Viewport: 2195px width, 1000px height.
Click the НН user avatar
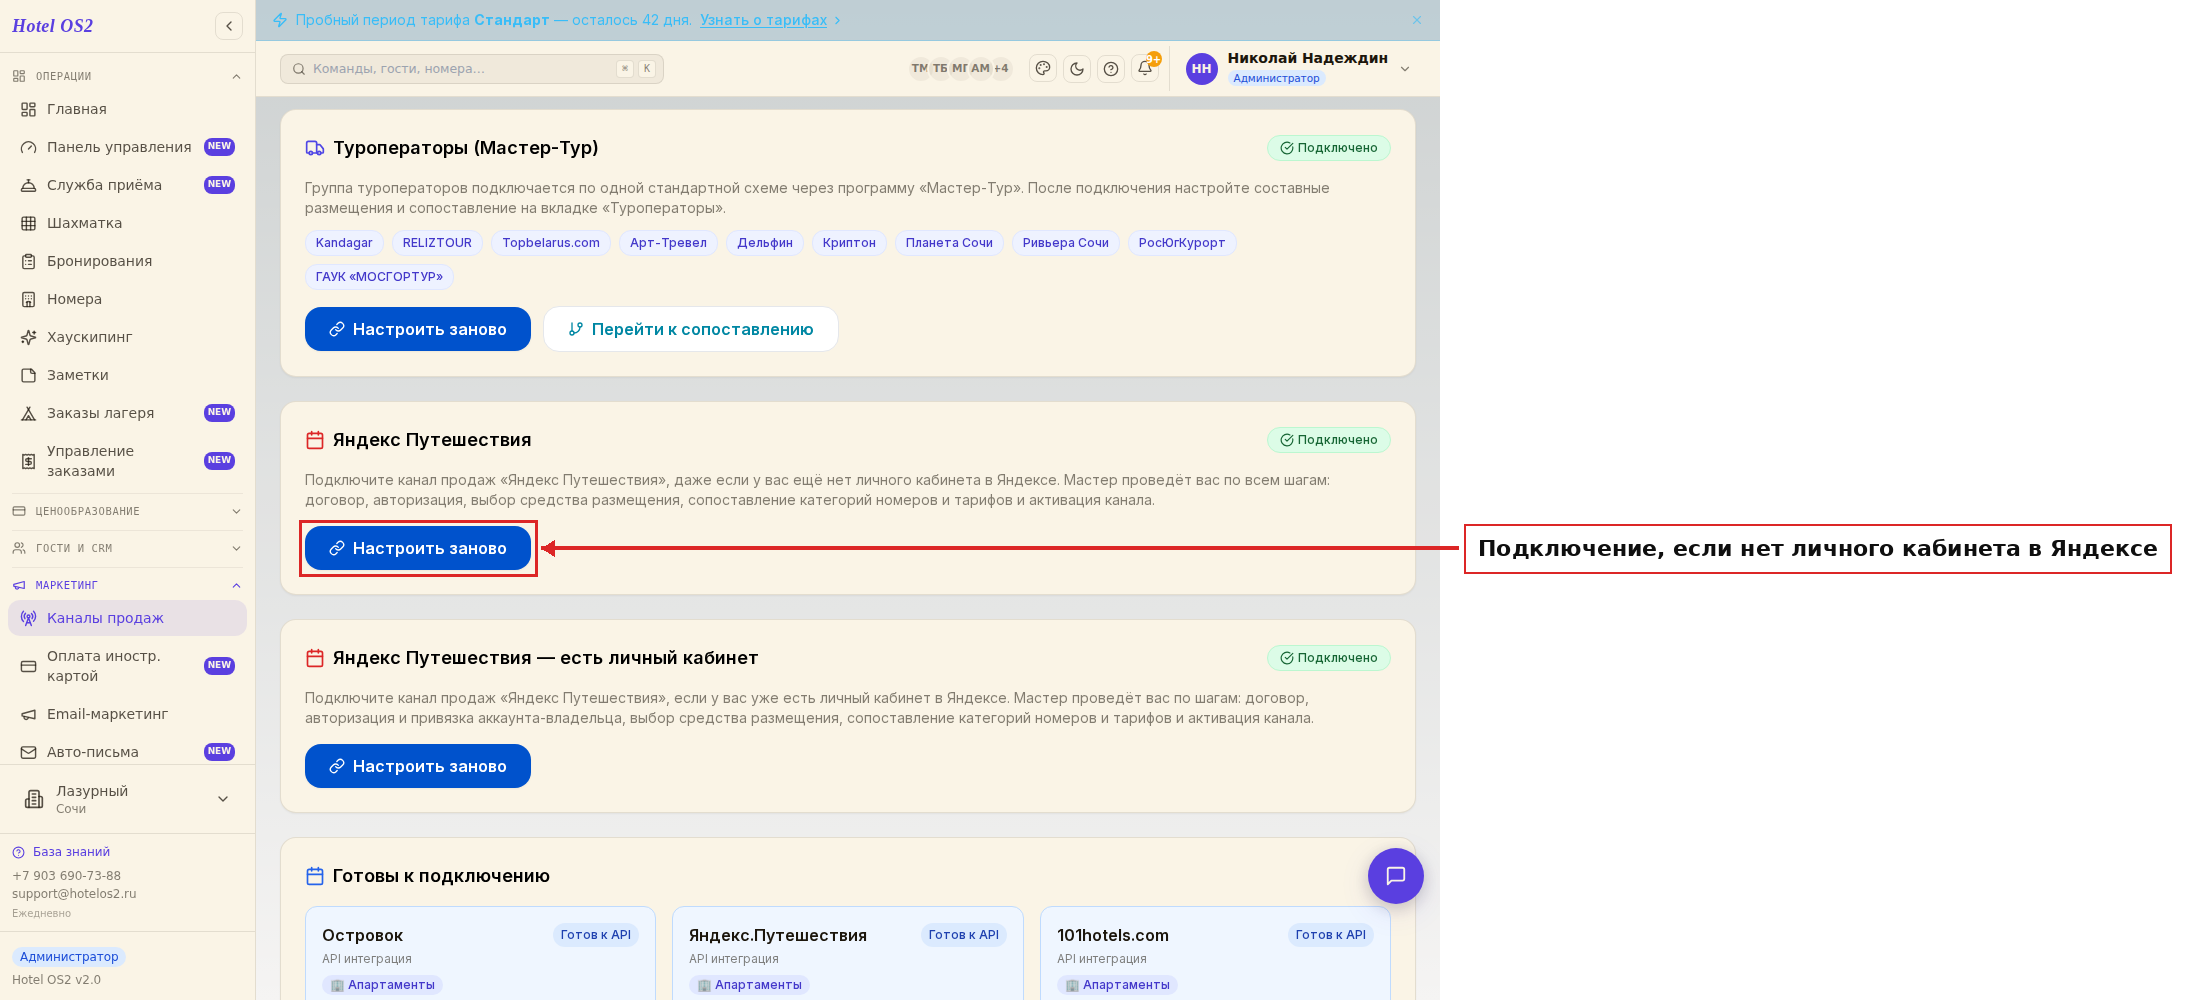click(1201, 69)
